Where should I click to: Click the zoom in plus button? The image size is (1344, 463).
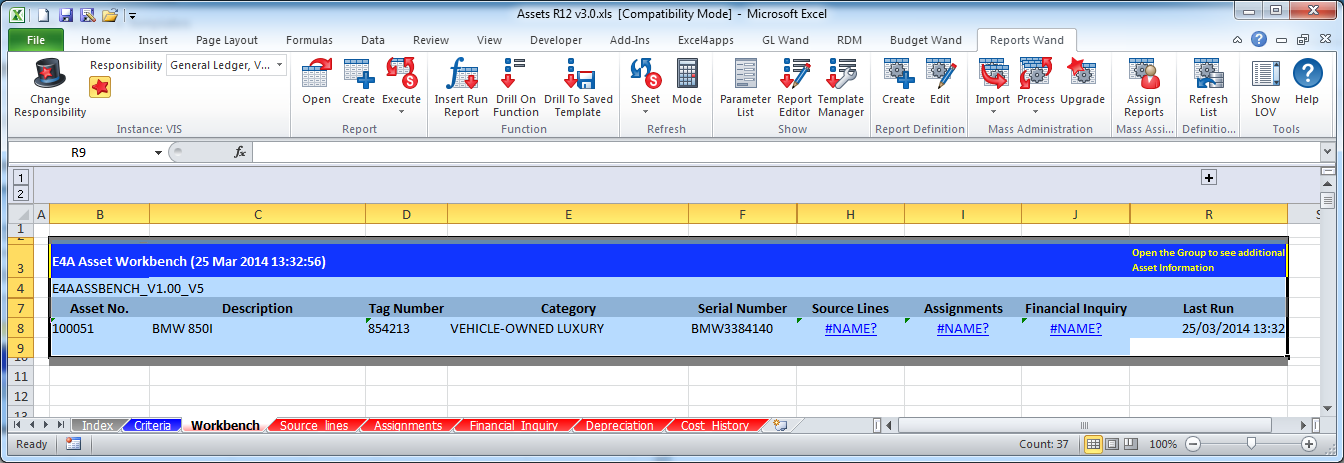click(1309, 444)
